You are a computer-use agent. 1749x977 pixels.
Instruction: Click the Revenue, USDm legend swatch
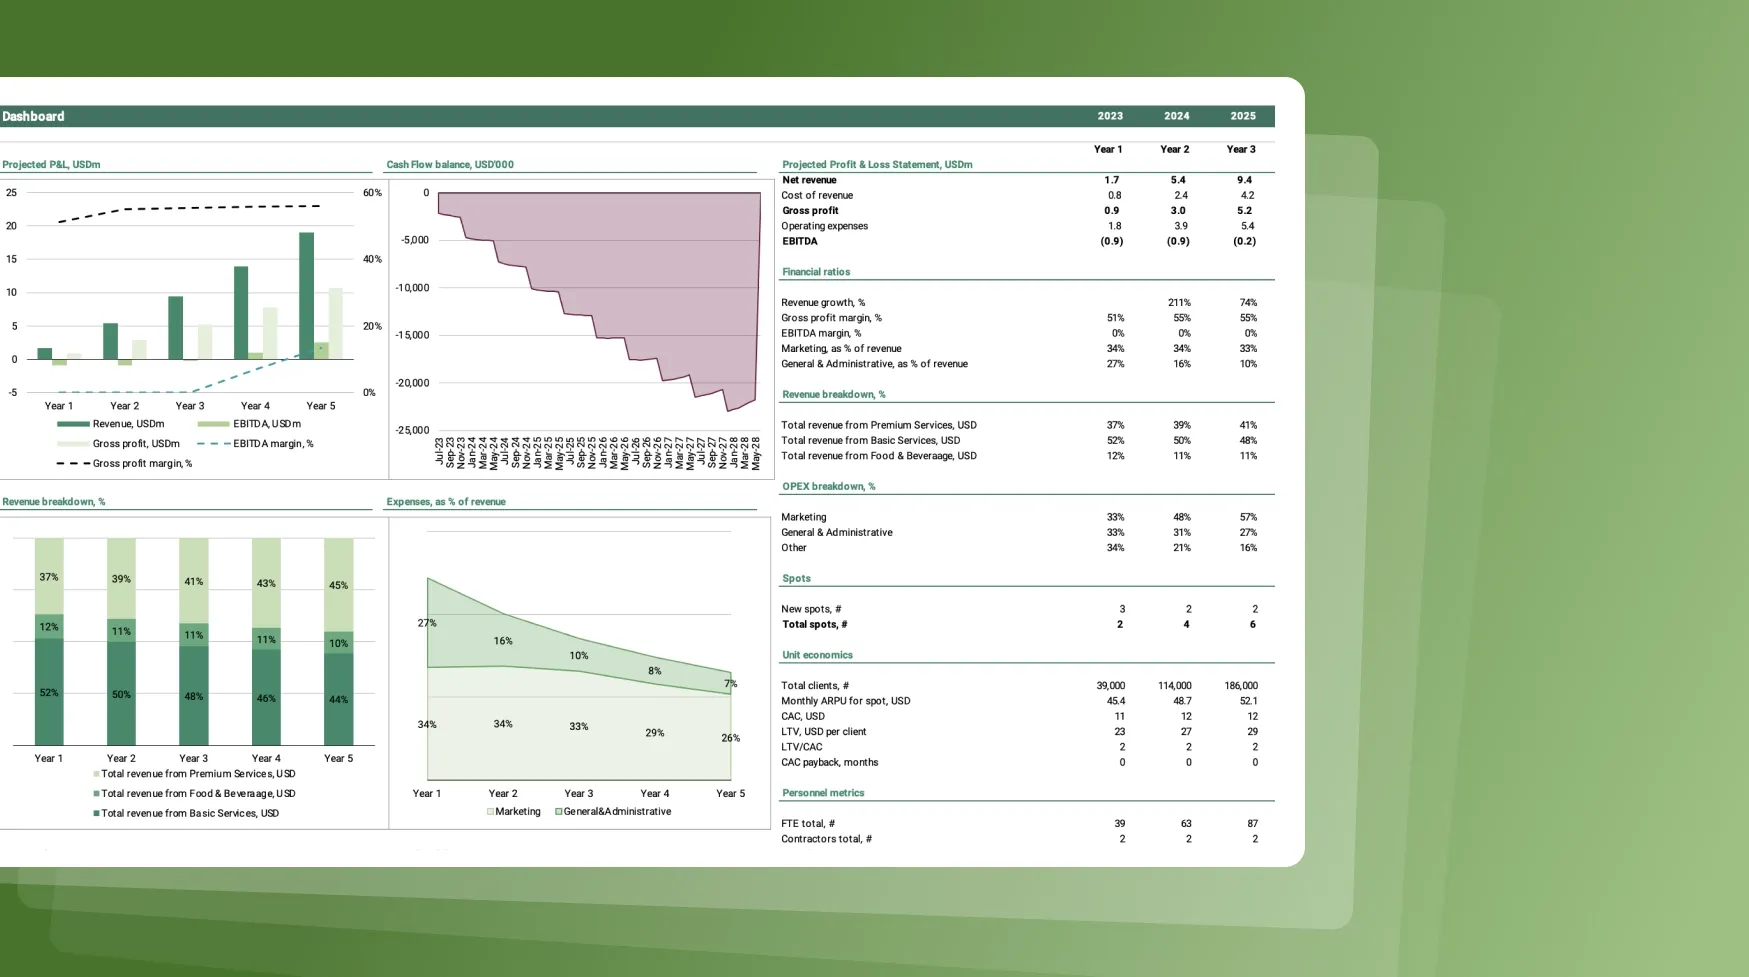tap(73, 424)
